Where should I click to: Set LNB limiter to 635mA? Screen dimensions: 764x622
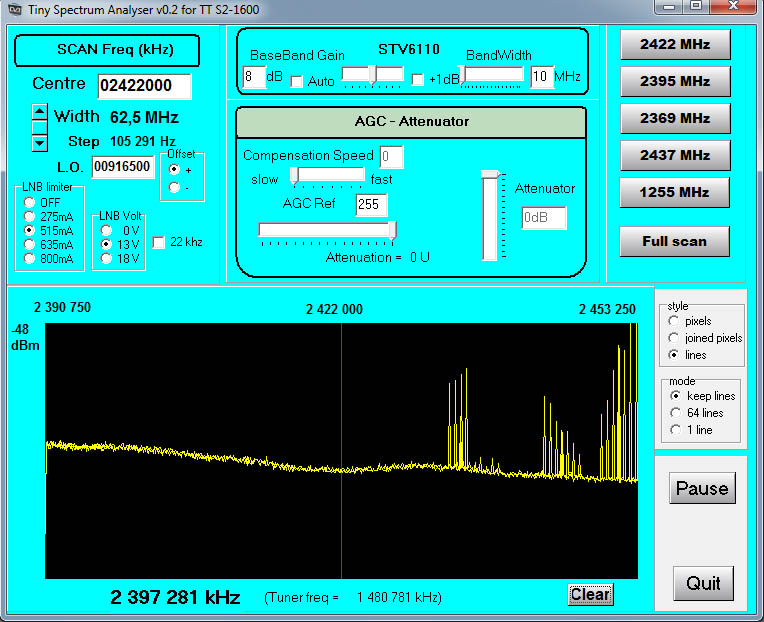coord(29,245)
